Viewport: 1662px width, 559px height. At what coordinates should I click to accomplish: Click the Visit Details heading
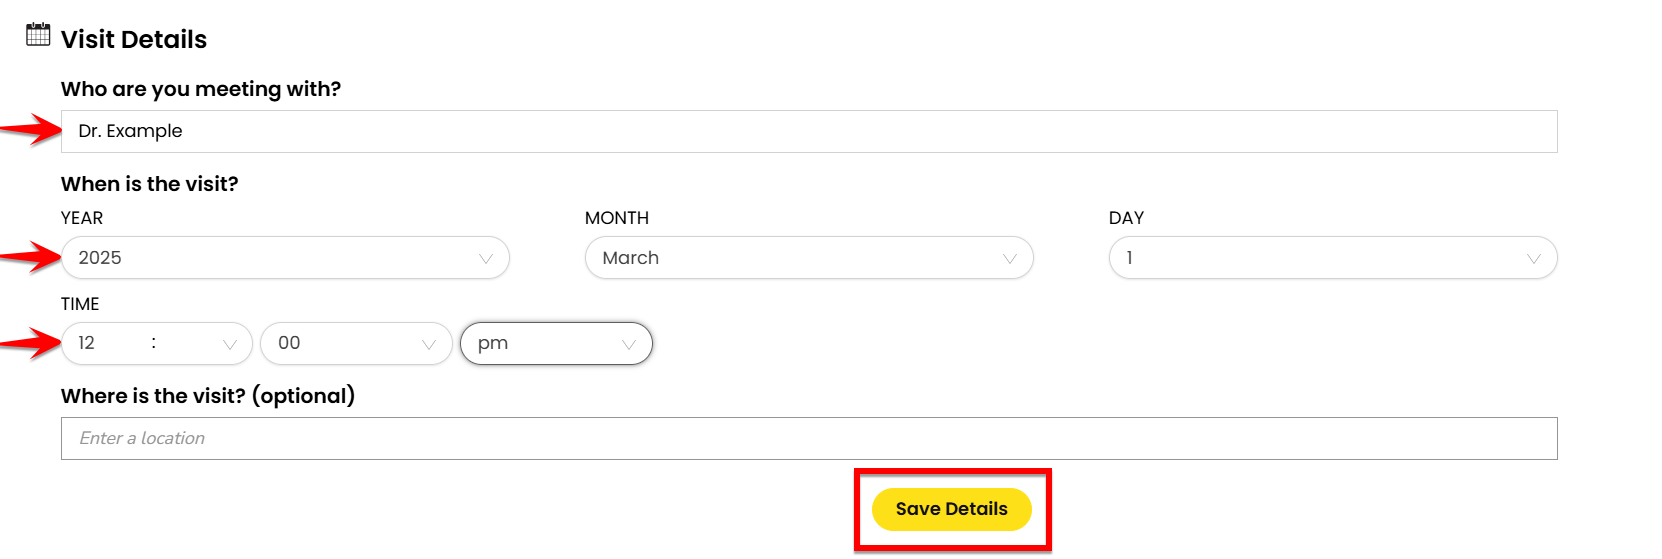coord(134,39)
